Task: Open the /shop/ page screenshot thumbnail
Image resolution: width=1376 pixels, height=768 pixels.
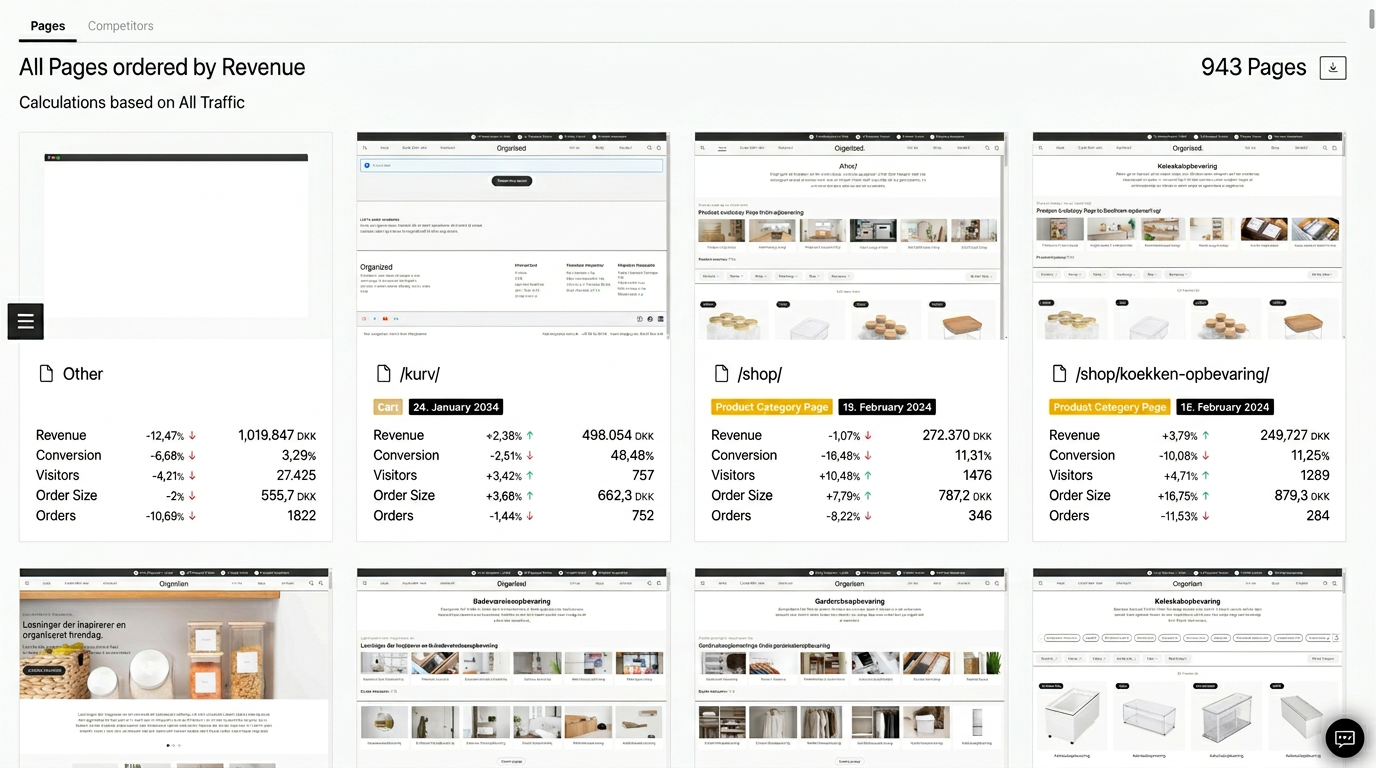Action: [851, 236]
